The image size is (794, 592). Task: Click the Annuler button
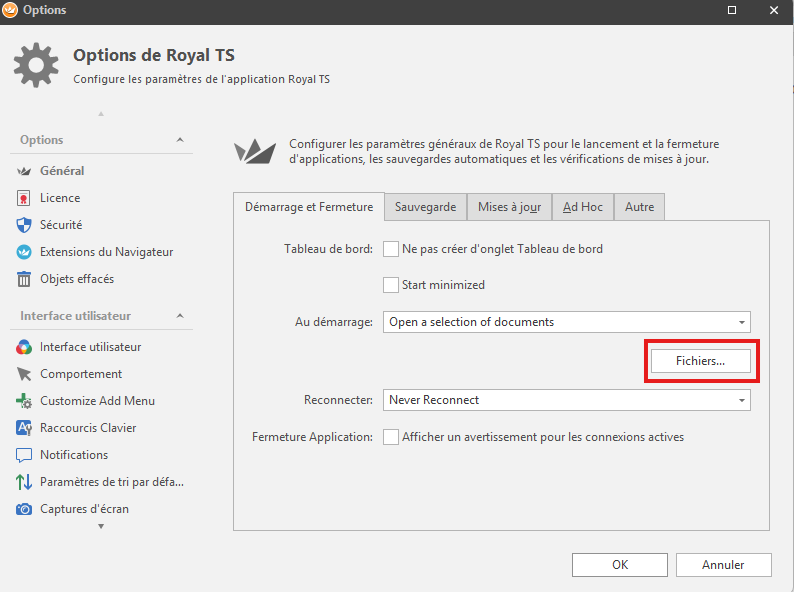(724, 565)
